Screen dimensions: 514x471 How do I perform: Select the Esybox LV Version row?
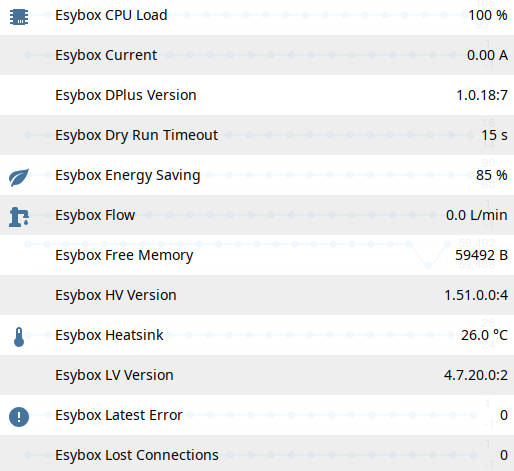click(257, 375)
